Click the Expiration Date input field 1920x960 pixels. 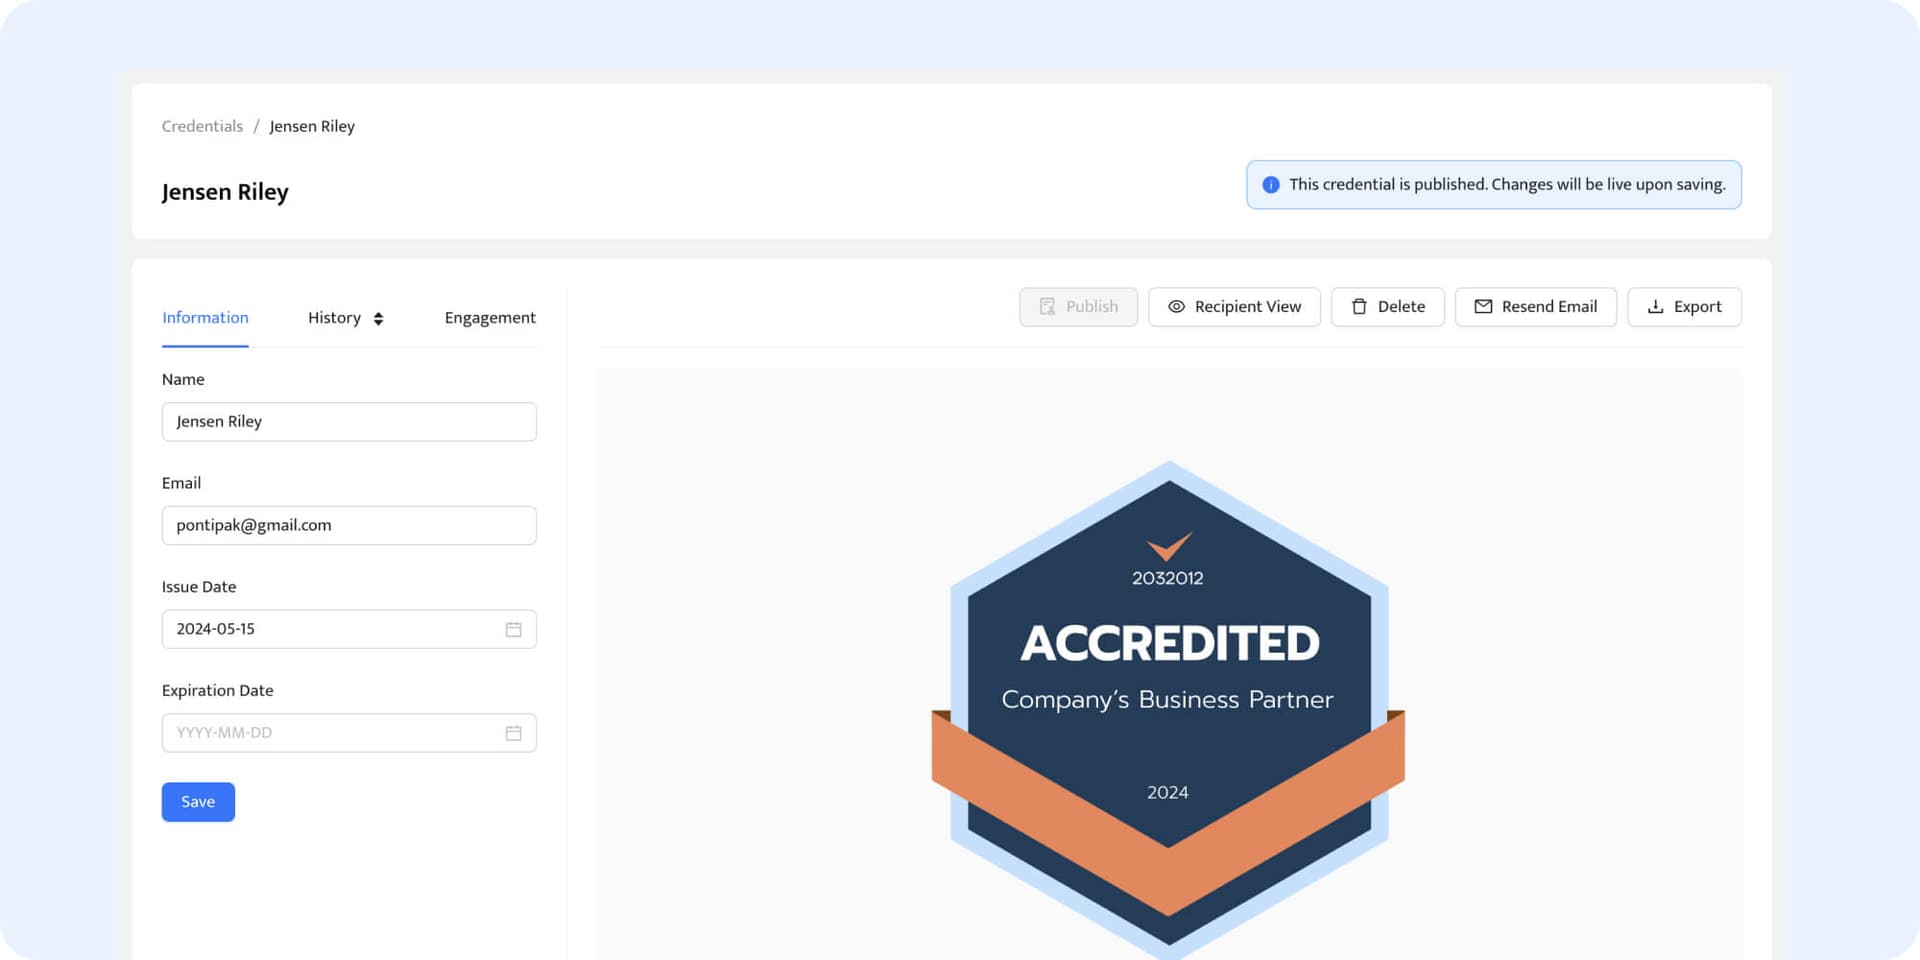click(330, 733)
